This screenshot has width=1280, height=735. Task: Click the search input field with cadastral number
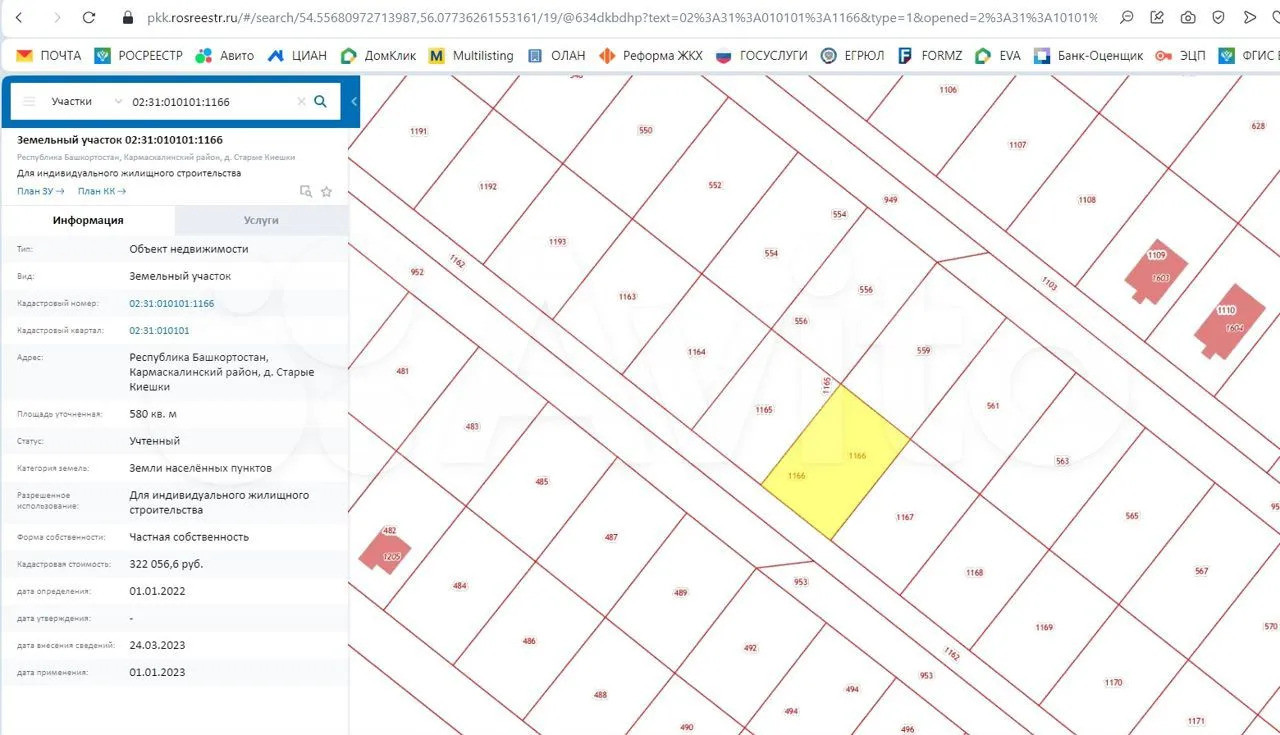pyautogui.click(x=210, y=101)
